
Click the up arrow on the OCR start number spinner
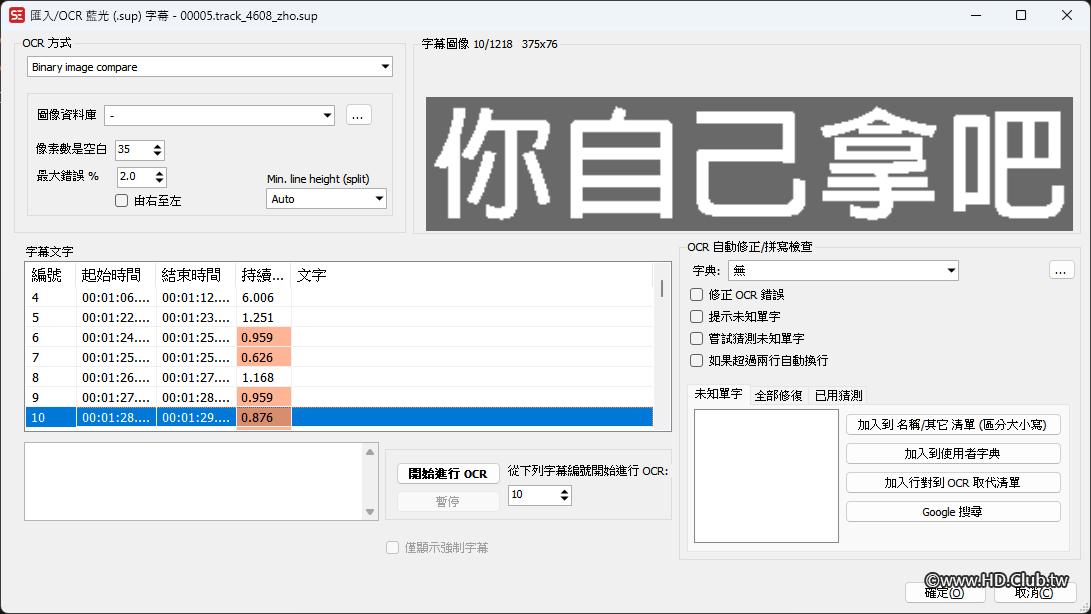coord(565,491)
